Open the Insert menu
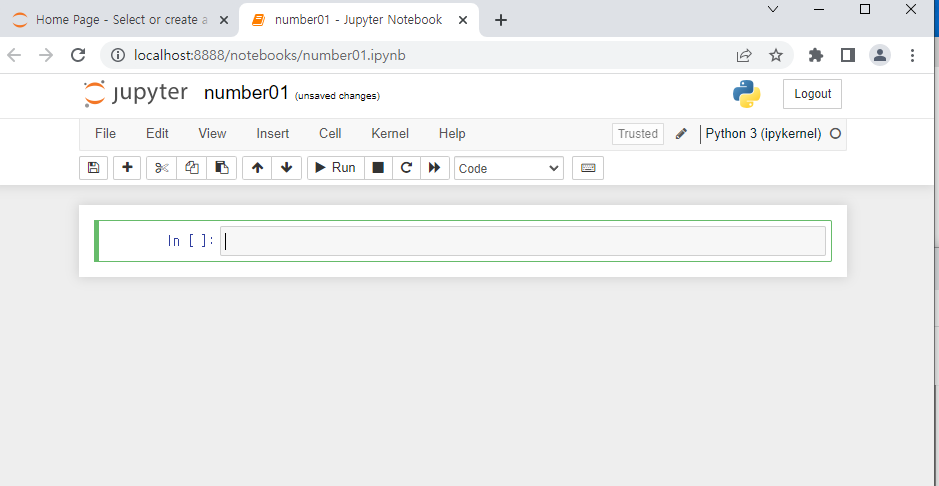Viewport: 939px width, 486px height. click(273, 133)
